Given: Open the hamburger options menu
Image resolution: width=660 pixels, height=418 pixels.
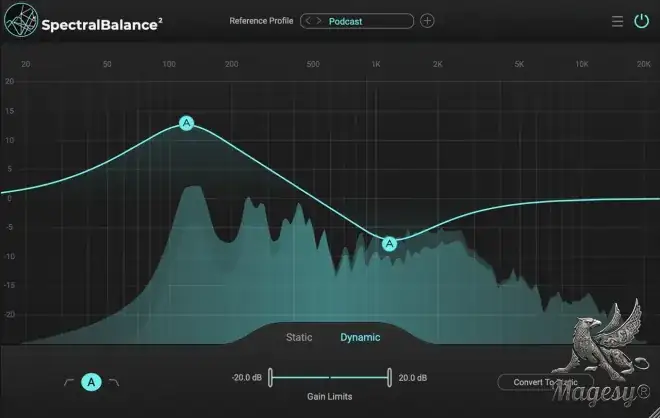Looking at the screenshot, I should click(617, 21).
